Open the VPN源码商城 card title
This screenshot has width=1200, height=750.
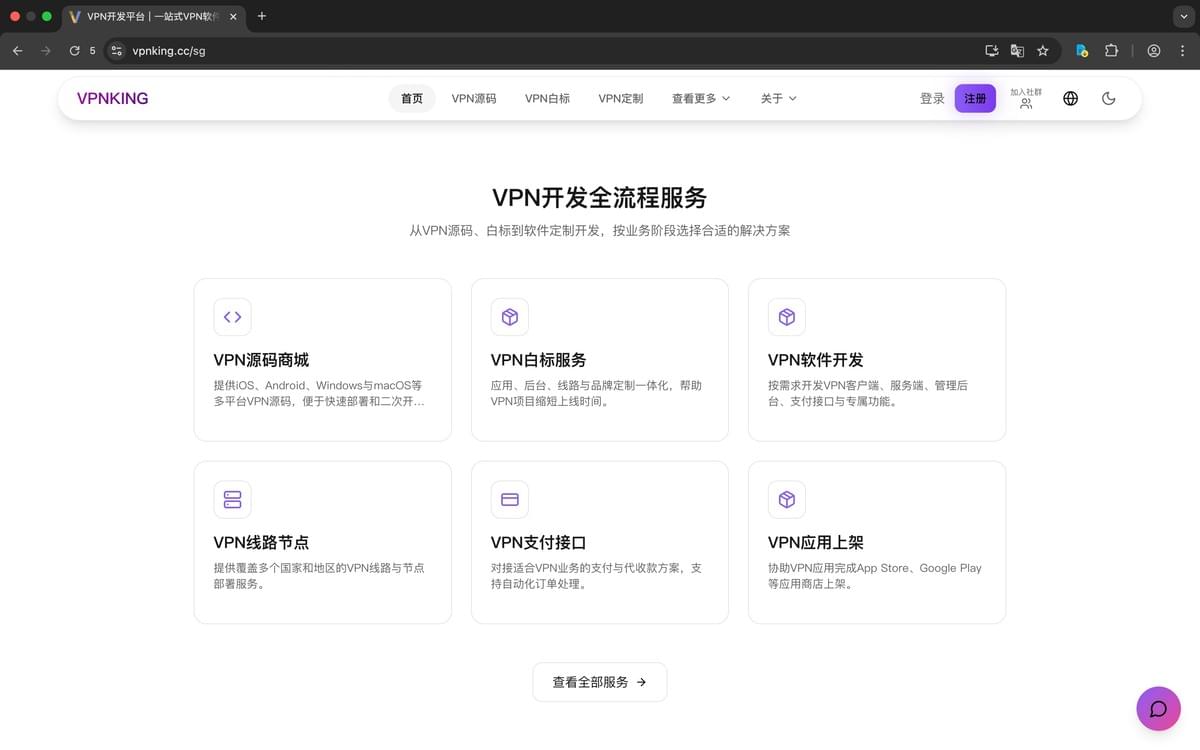[261, 360]
